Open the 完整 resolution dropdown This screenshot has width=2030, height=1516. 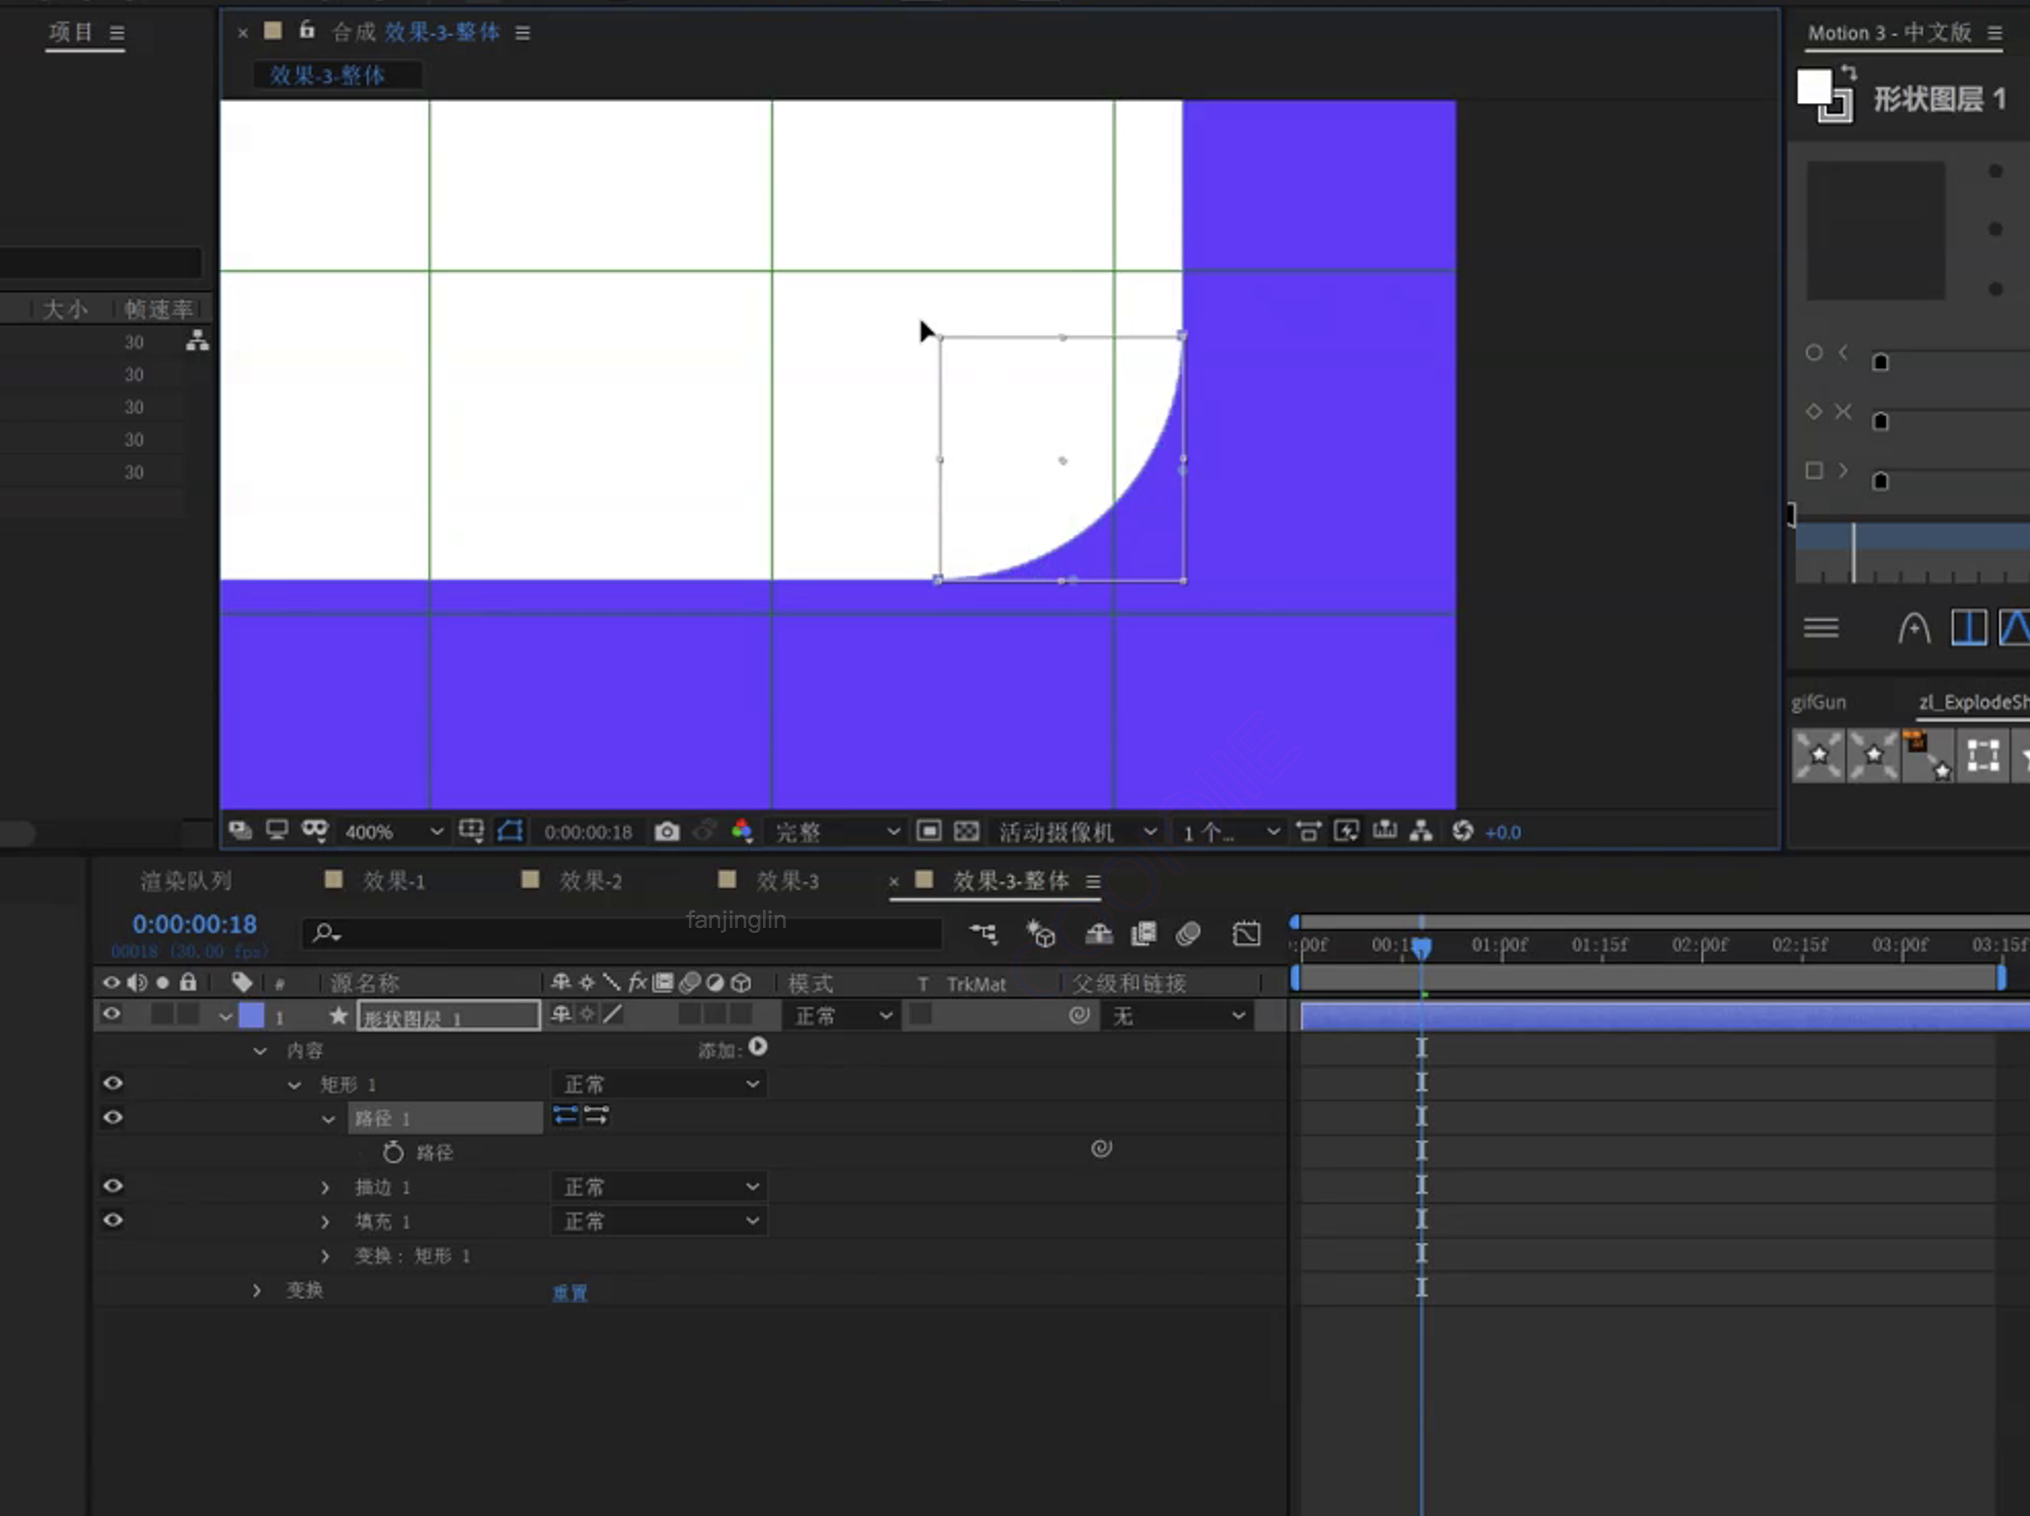pos(837,832)
